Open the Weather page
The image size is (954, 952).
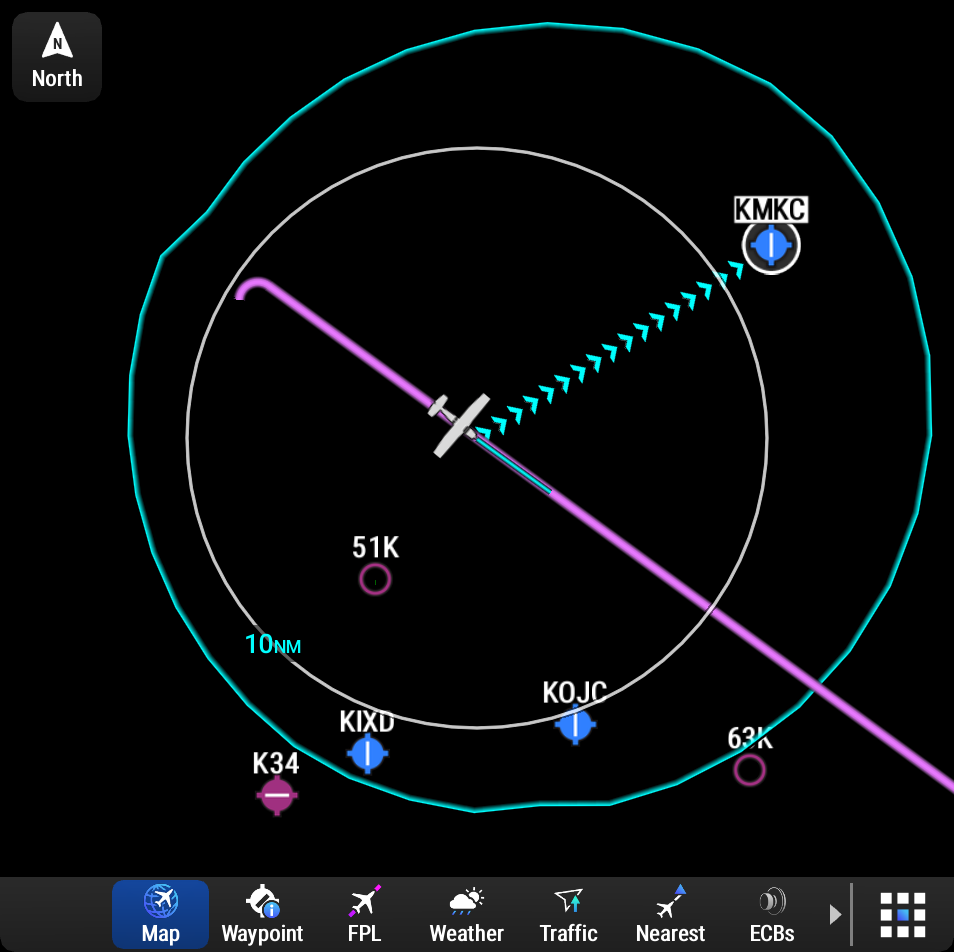pos(467,914)
